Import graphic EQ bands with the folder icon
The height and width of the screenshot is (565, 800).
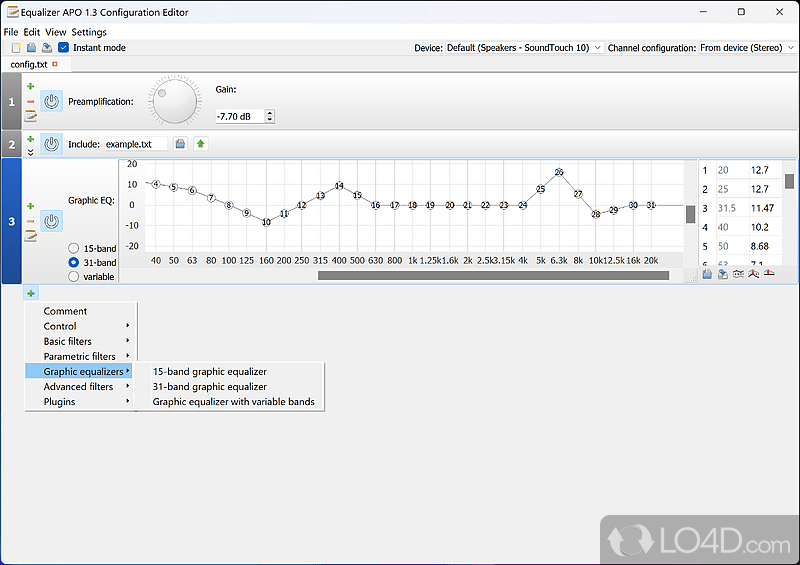(707, 274)
